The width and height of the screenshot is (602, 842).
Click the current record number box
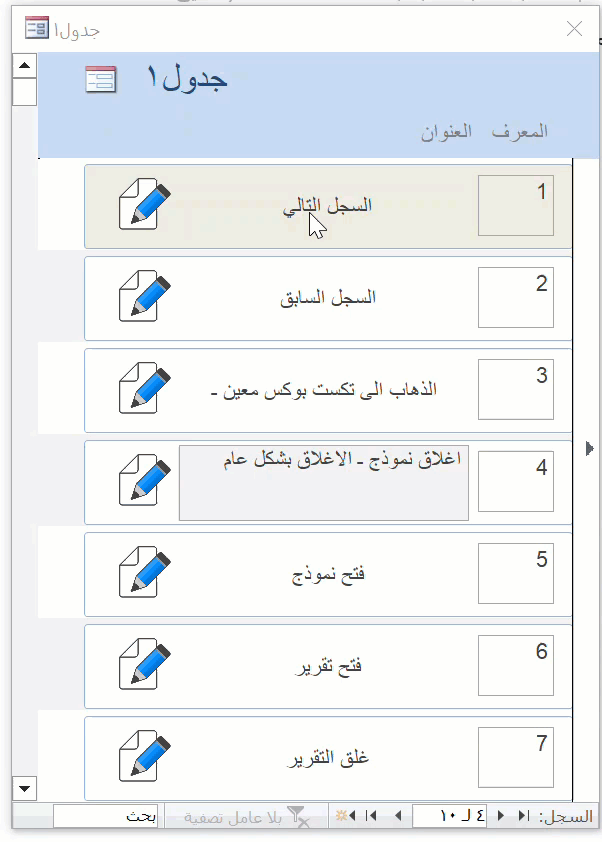point(449,816)
